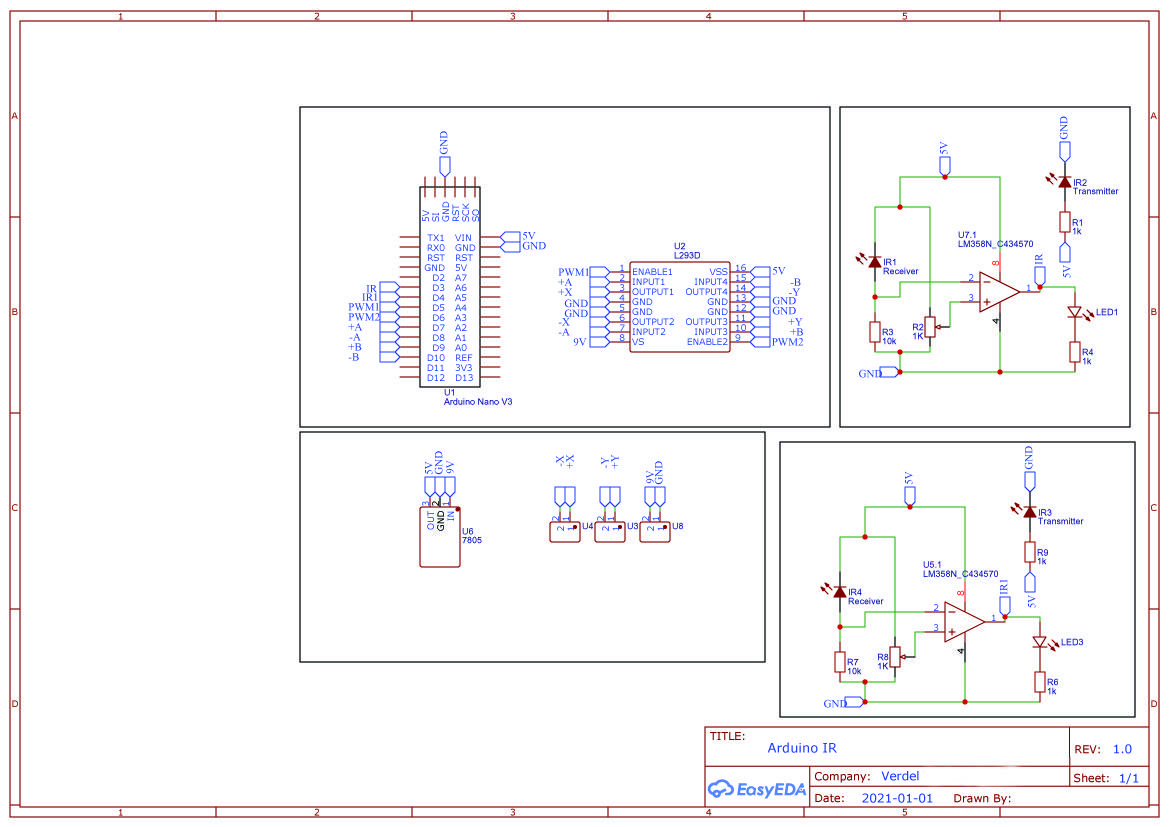Select resistor R4 1k symbol
1169x827 pixels.
click(1075, 352)
